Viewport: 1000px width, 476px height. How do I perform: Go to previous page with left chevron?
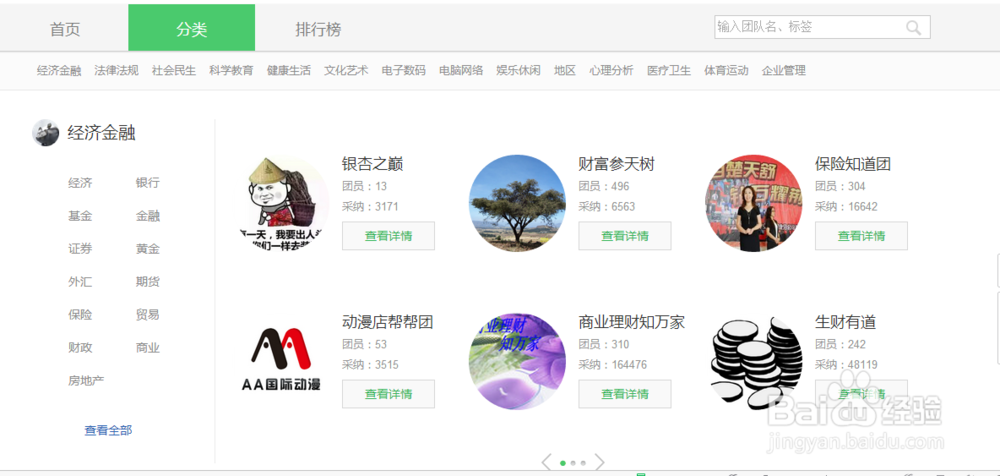click(547, 463)
